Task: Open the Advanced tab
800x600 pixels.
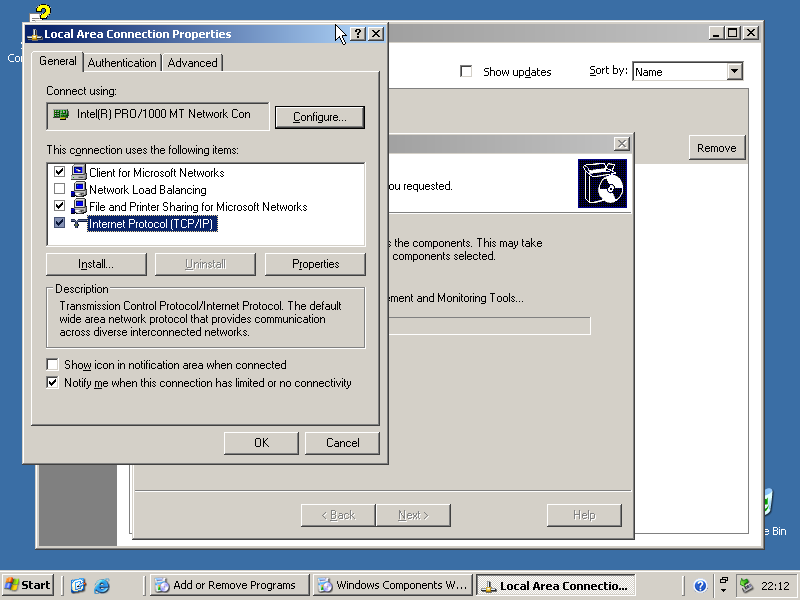Action: coord(192,63)
